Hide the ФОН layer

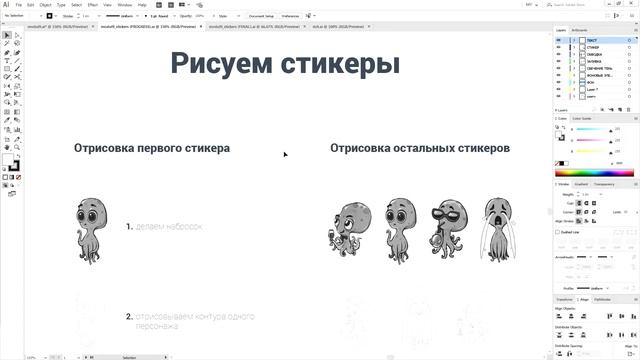[x=558, y=82]
